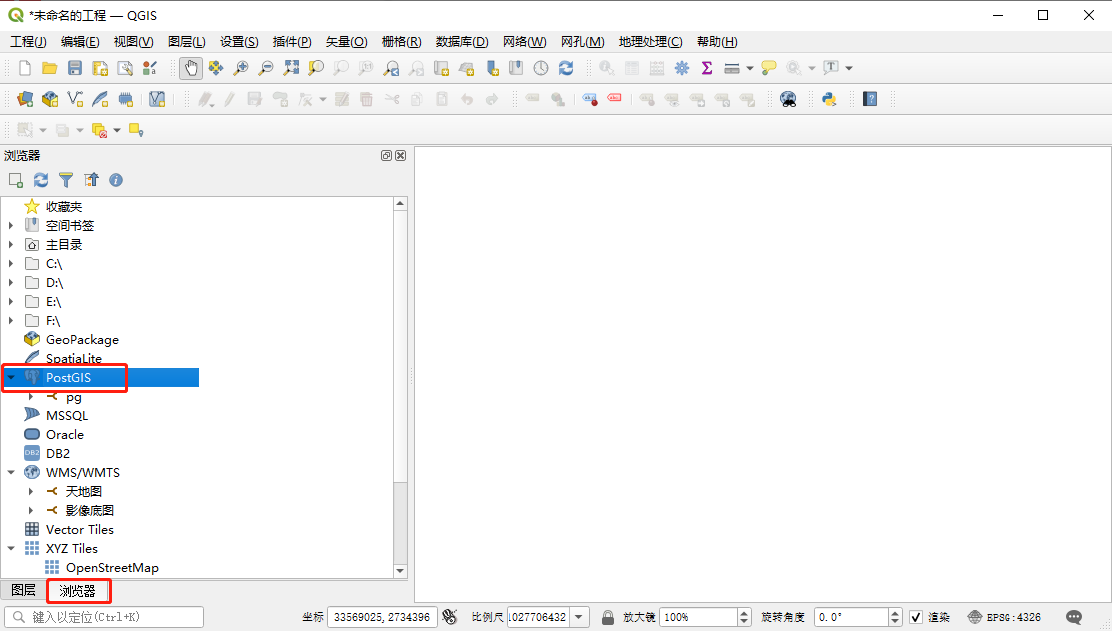Viewport: 1112px width, 631px height.
Task: Select the Zoom In magnifier tool
Action: tap(241, 68)
